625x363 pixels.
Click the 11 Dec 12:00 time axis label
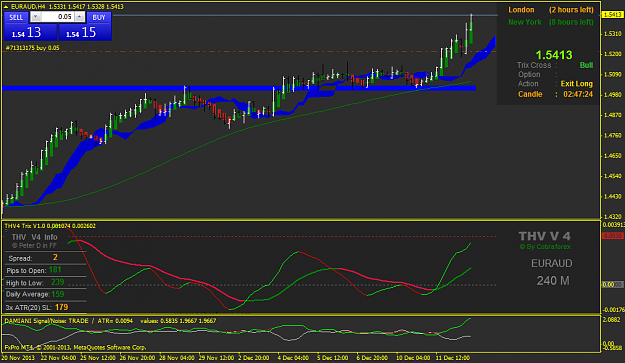click(x=452, y=358)
